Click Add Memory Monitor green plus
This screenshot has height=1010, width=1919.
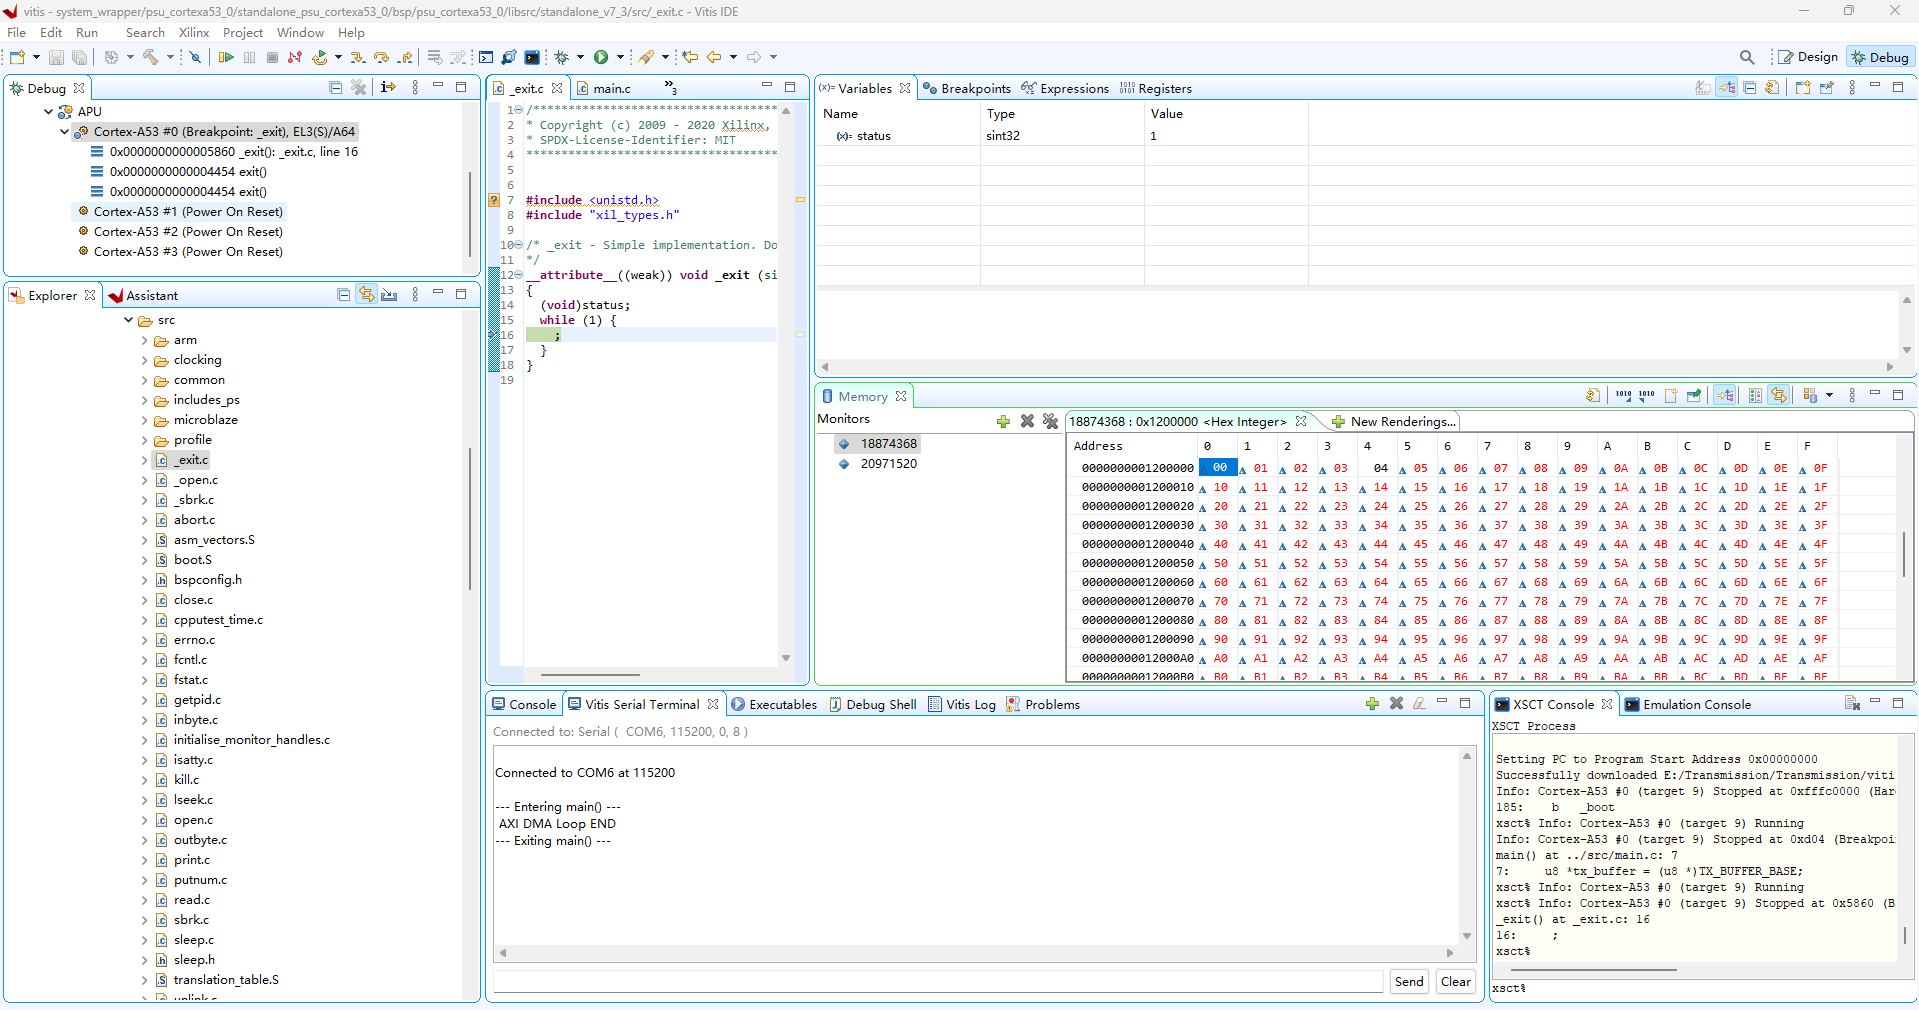pos(1003,421)
